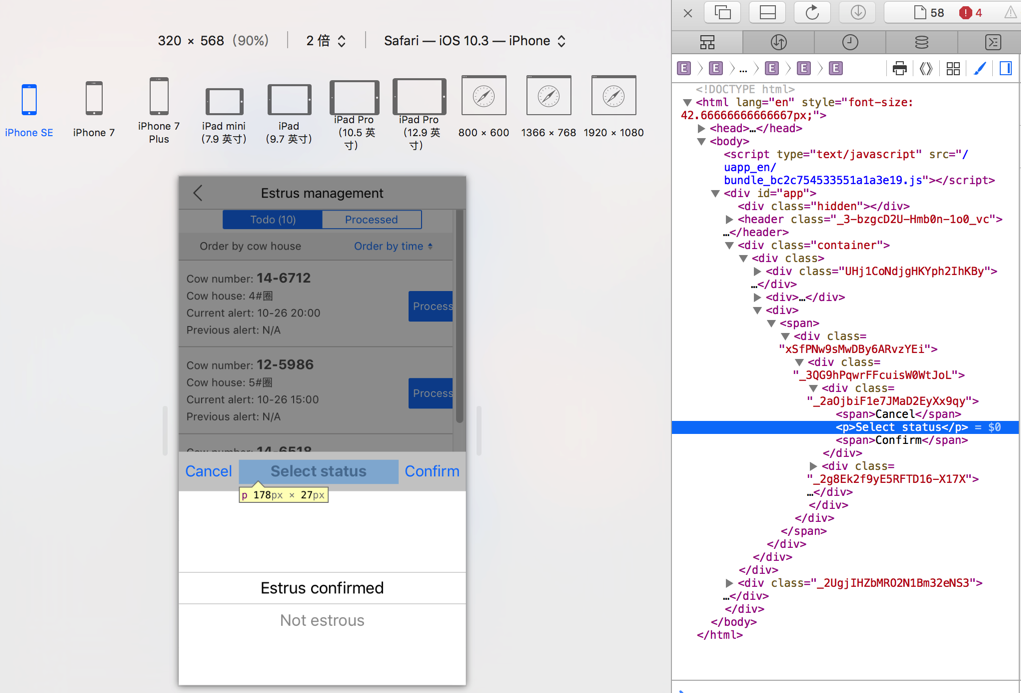The height and width of the screenshot is (693, 1021).
Task: Click the resource count 58 indicator
Action: (x=929, y=12)
